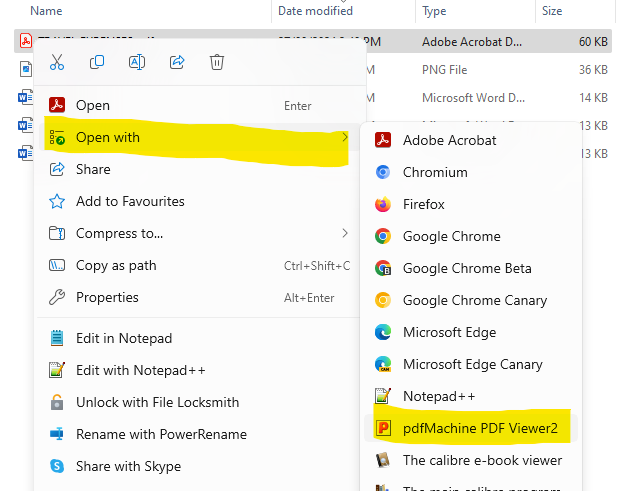This screenshot has width=630, height=491.
Task: Open with Microsoft Edge
Action: 470,332
